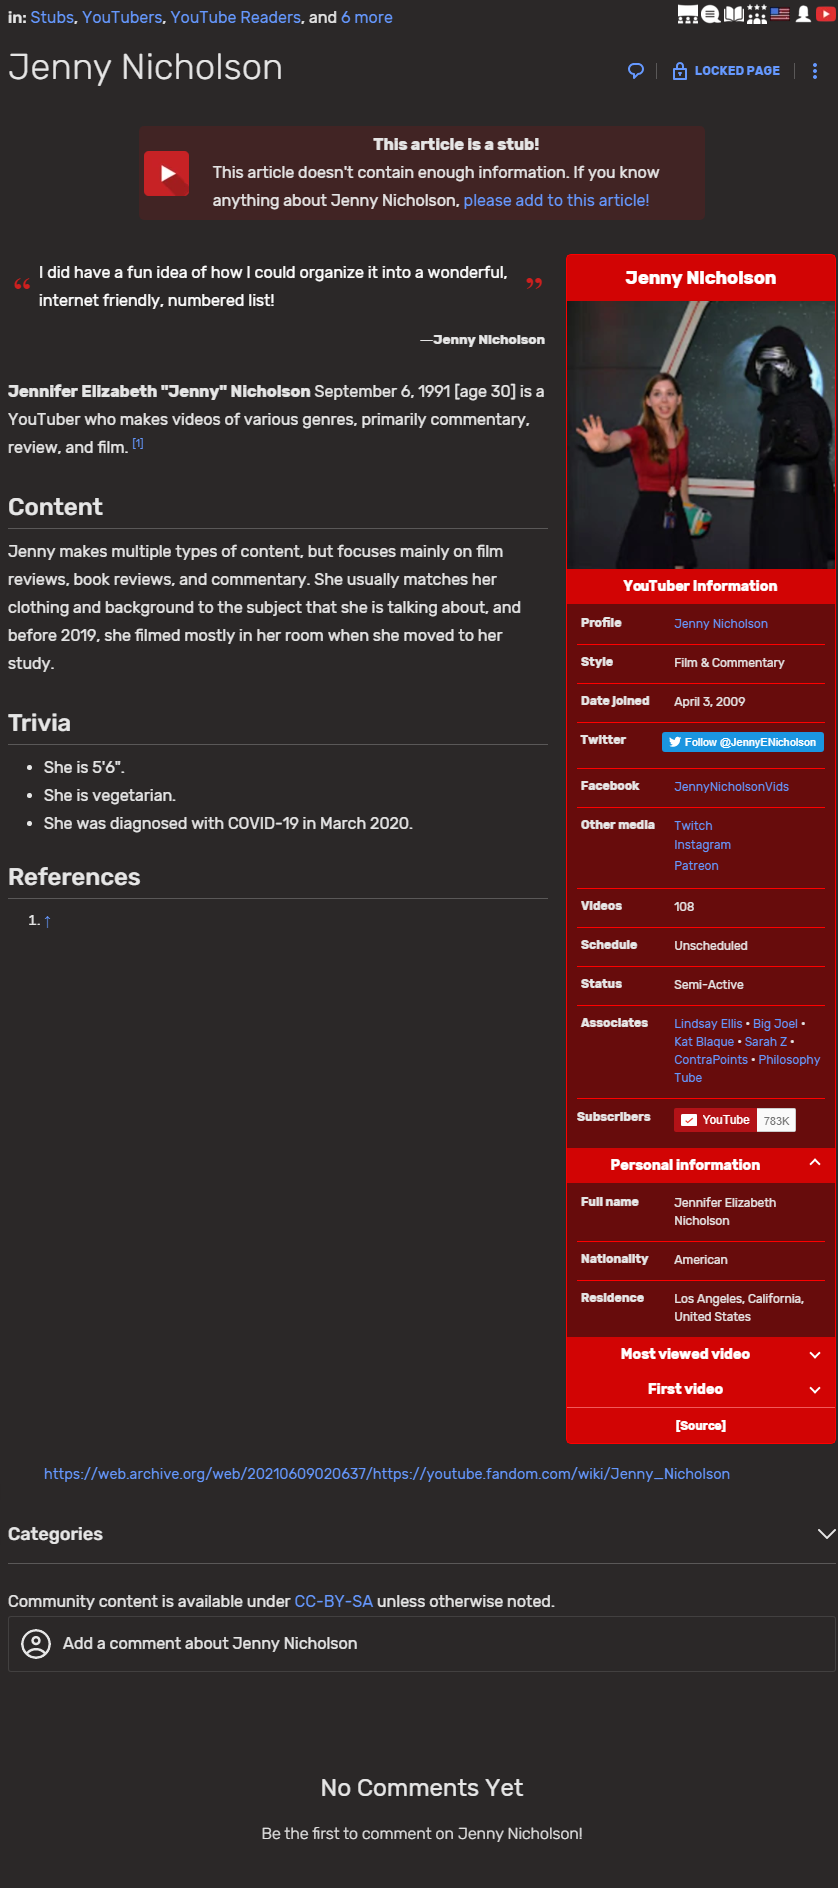Image resolution: width=838 pixels, height=1888 pixels.
Task: Expand the Categories section chevron
Action: pos(826,1534)
